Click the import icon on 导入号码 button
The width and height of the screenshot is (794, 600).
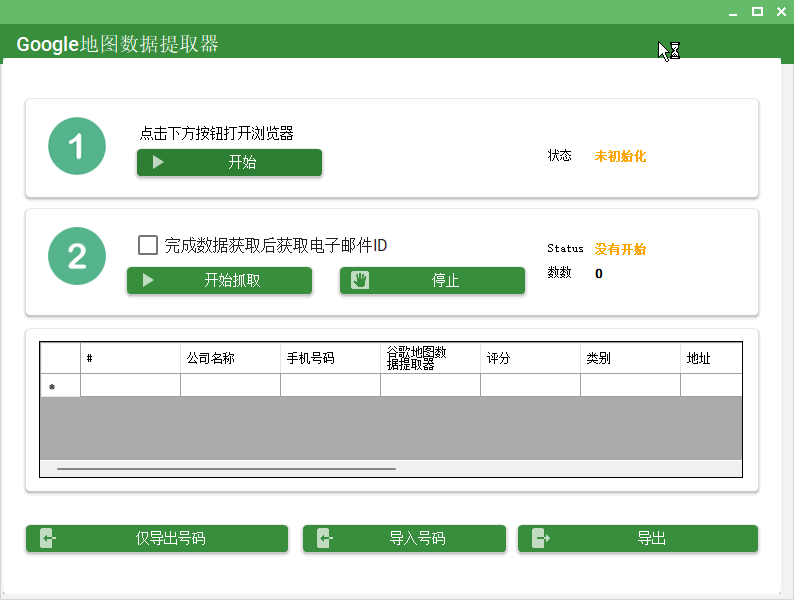point(325,538)
